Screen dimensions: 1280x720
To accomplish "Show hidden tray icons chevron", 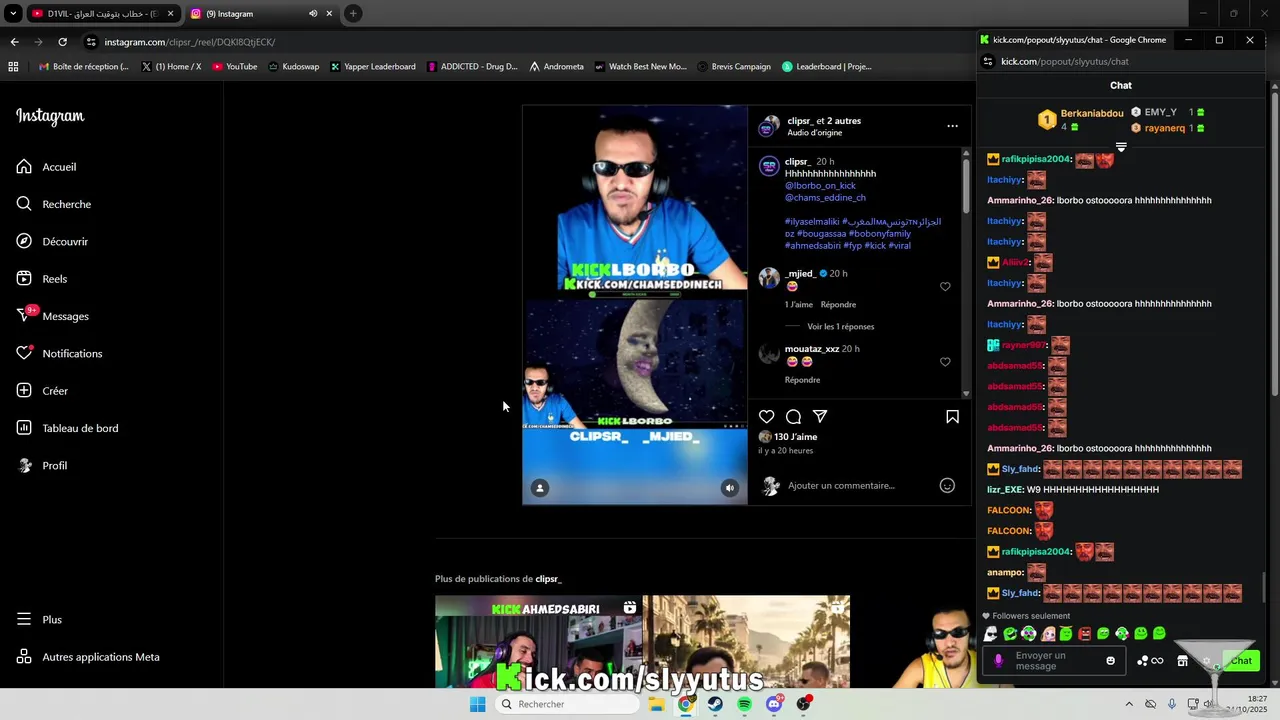I will pyautogui.click(x=1129, y=704).
